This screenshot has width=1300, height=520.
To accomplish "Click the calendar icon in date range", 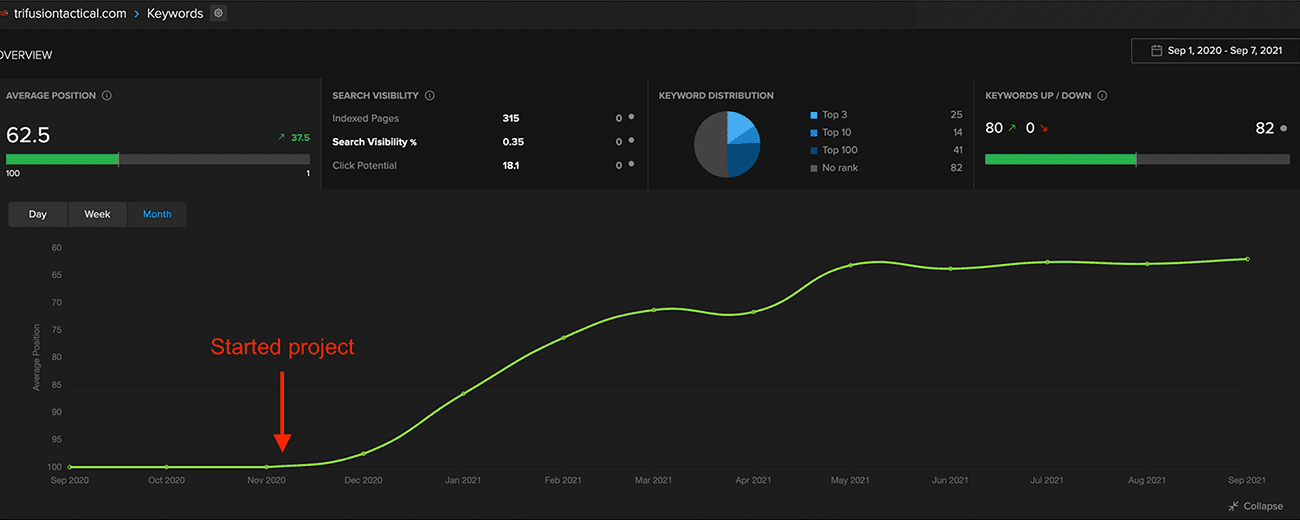I will 1156,51.
